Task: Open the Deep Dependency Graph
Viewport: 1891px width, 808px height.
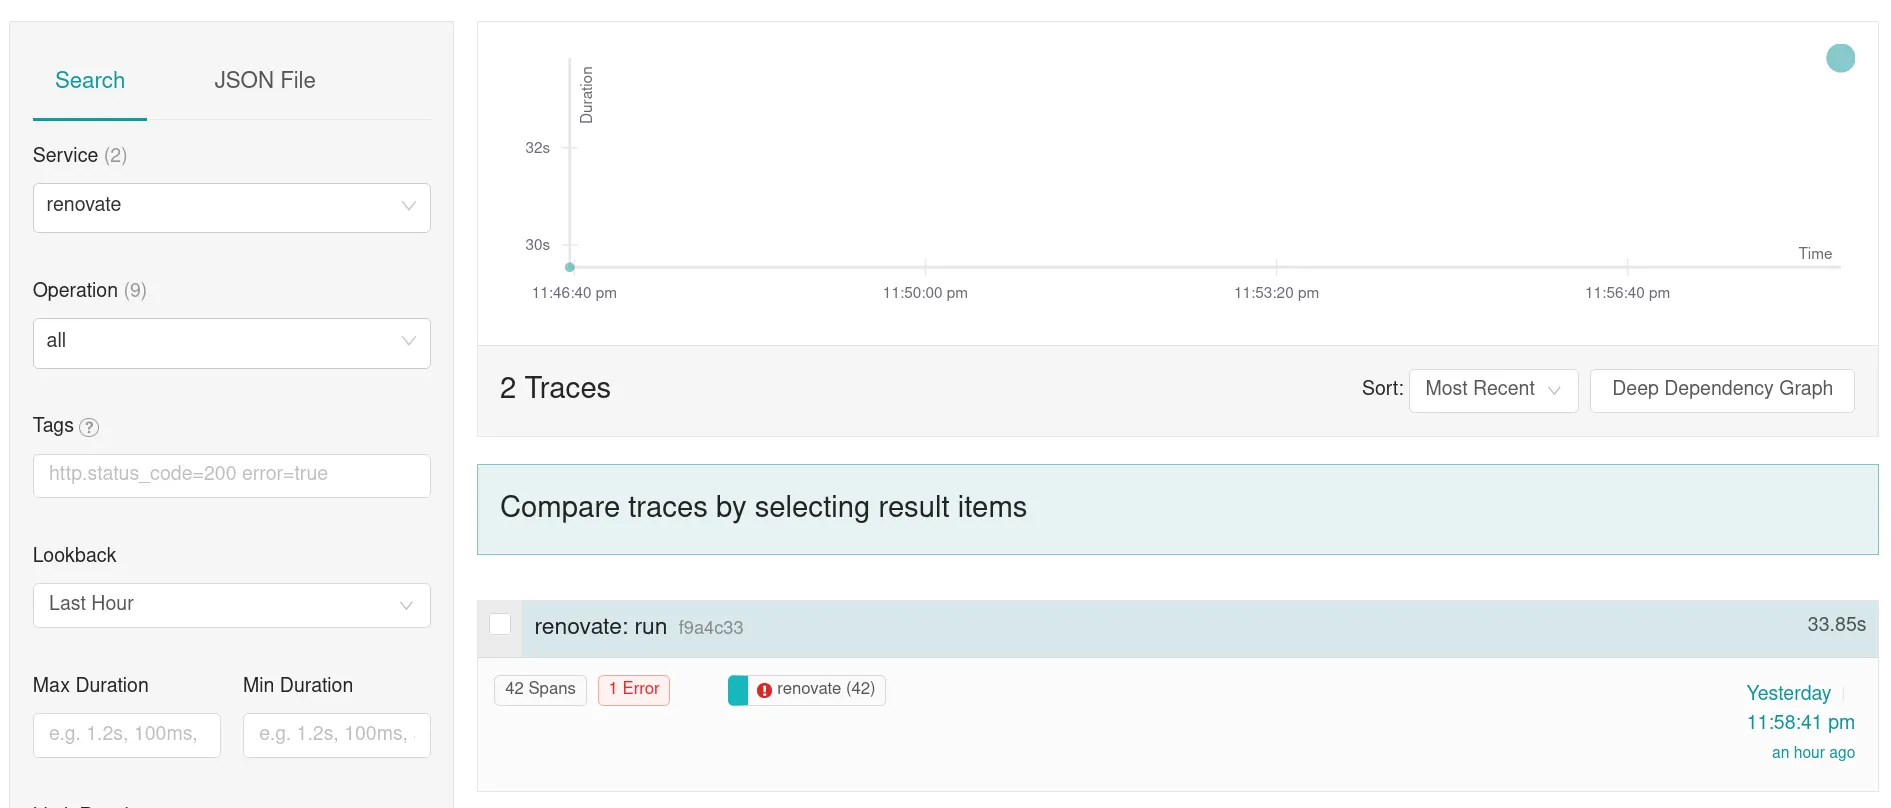Action: pyautogui.click(x=1722, y=390)
